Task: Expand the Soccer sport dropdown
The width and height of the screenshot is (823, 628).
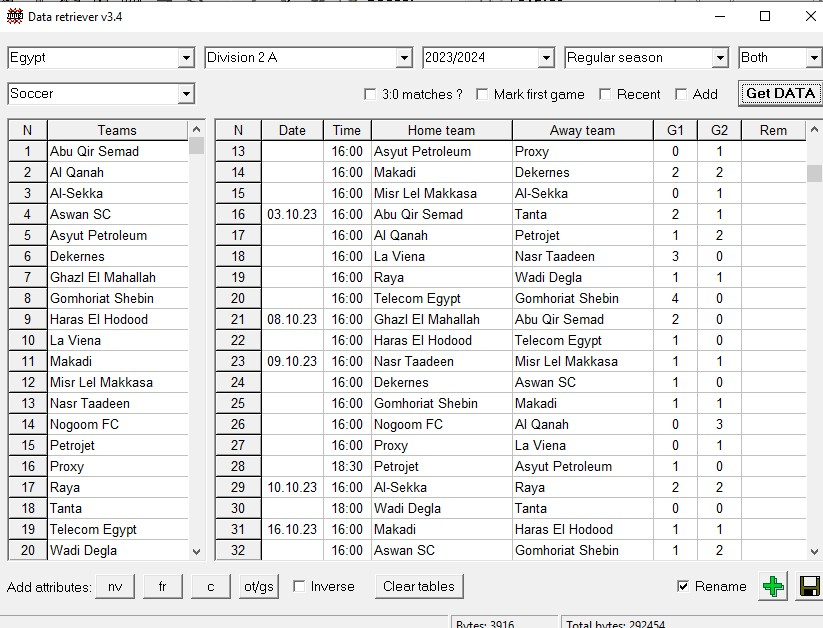Action: [186, 94]
